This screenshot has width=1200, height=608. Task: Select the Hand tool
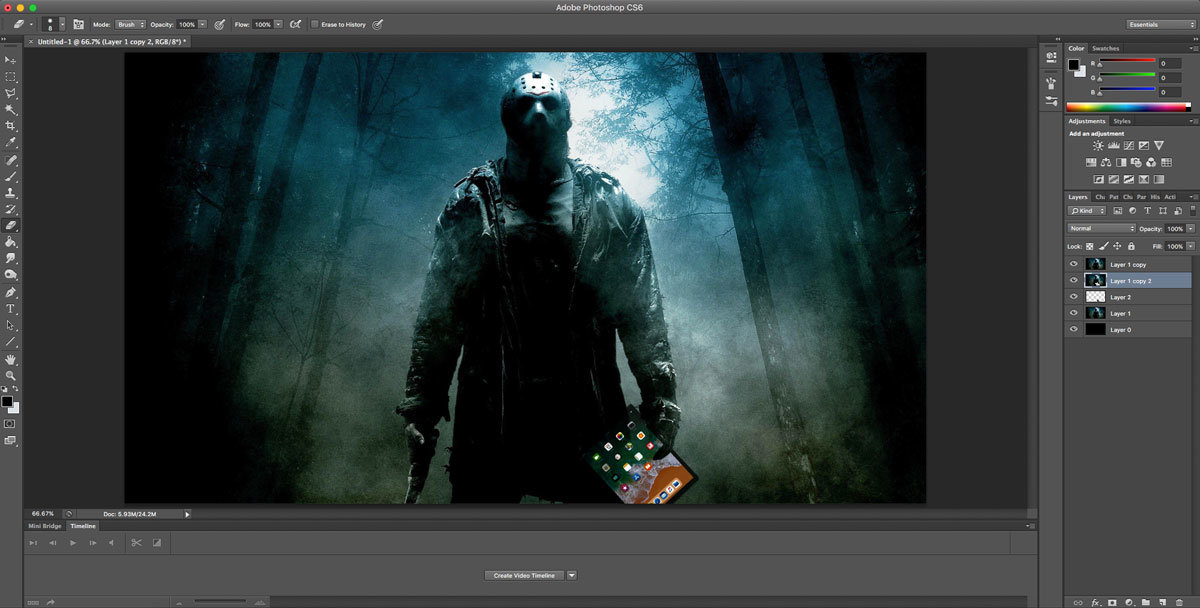11,358
